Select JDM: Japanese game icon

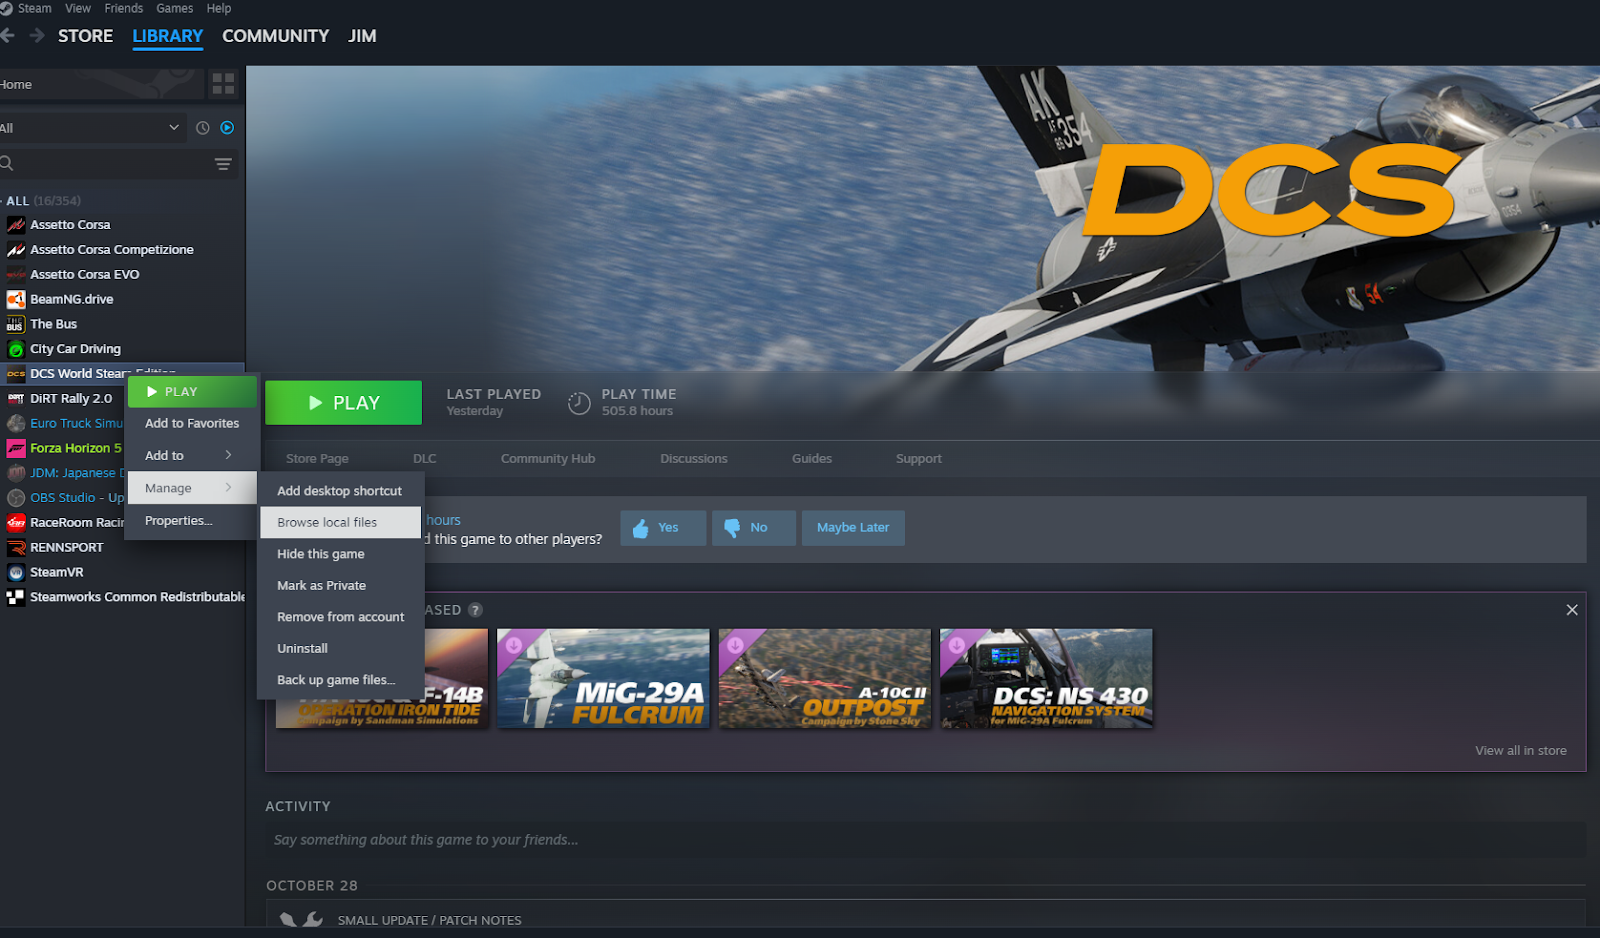(x=16, y=473)
